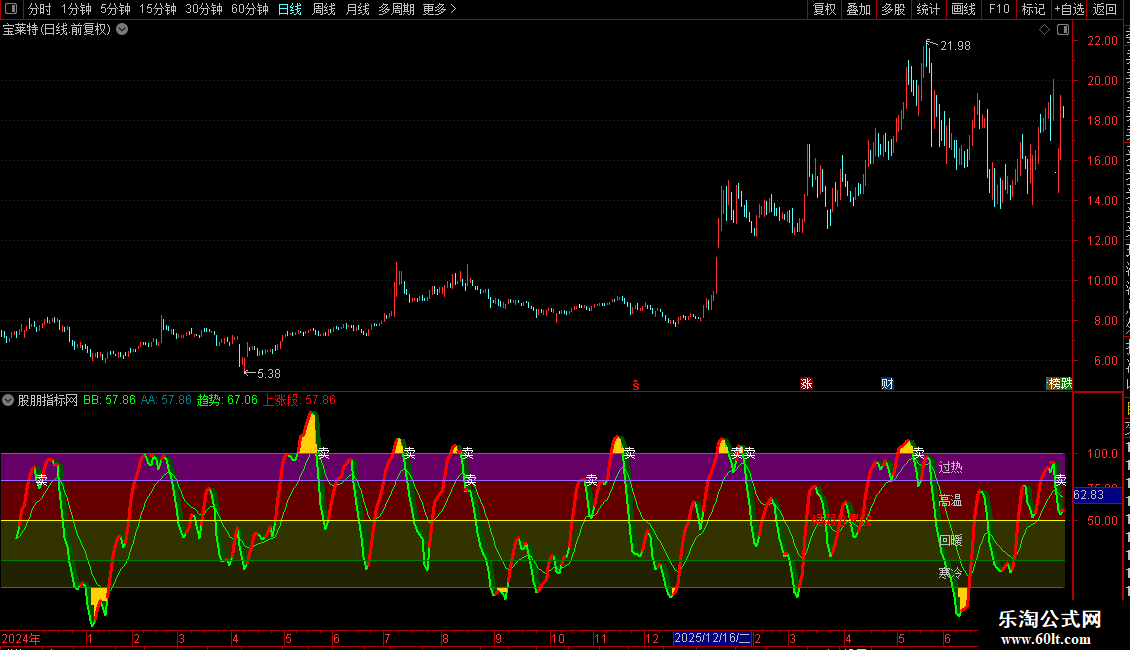Click the 标记 mark button
Image resolution: width=1130 pixels, height=650 pixels.
(x=1033, y=9)
